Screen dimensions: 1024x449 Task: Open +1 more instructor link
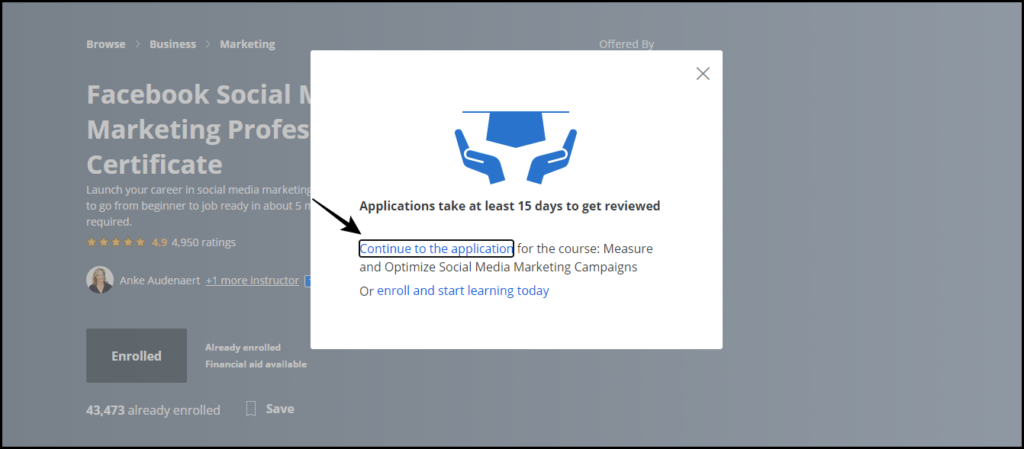[x=252, y=281]
